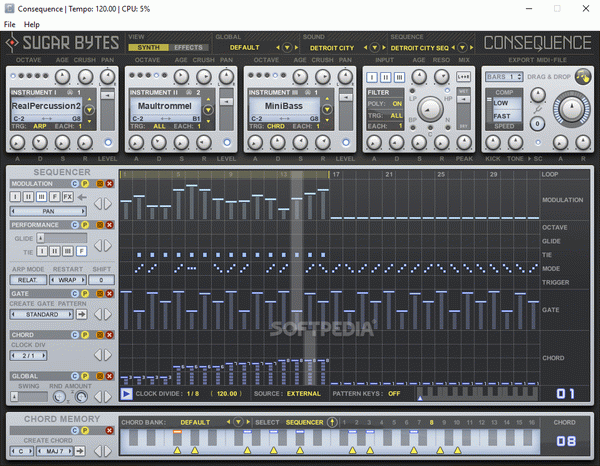Screen dimensions: 600x466
Task: Randomize the CHORD sequence with orange icon
Action: point(100,335)
